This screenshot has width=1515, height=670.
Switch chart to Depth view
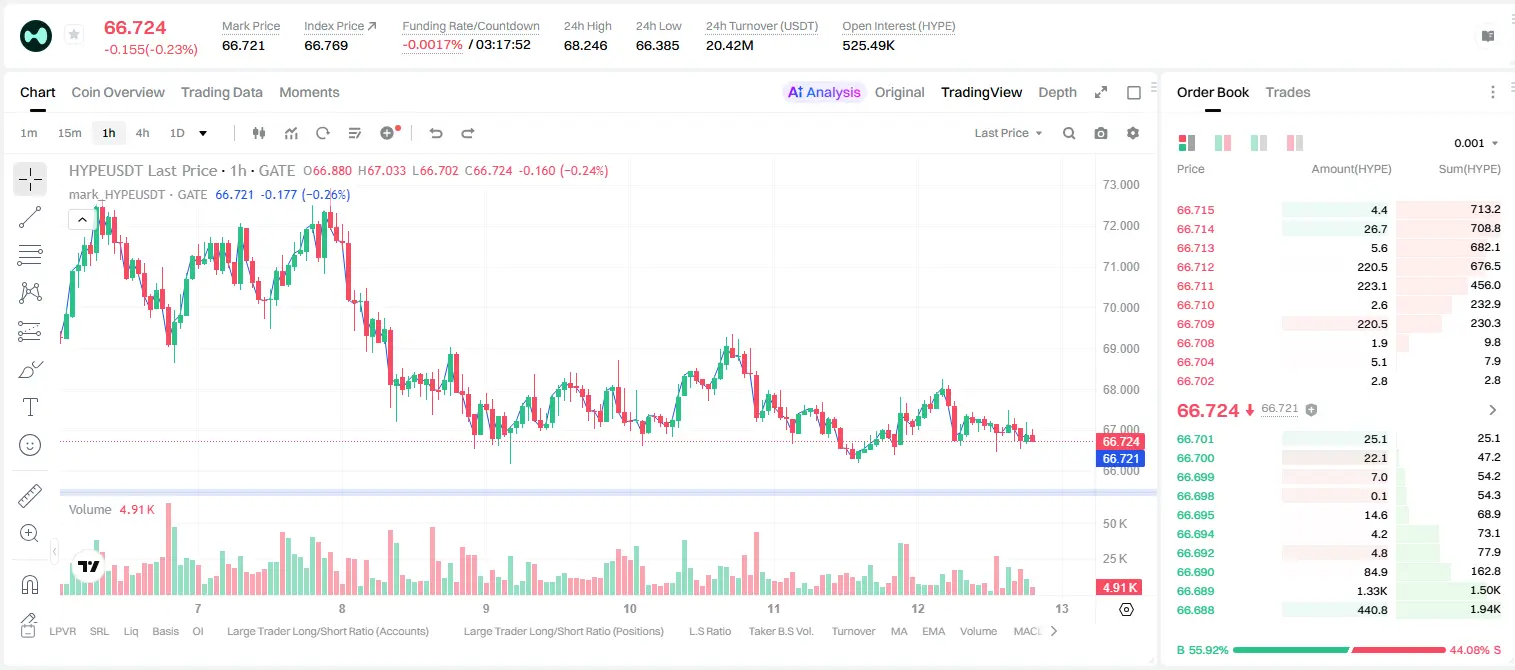pos(1057,92)
